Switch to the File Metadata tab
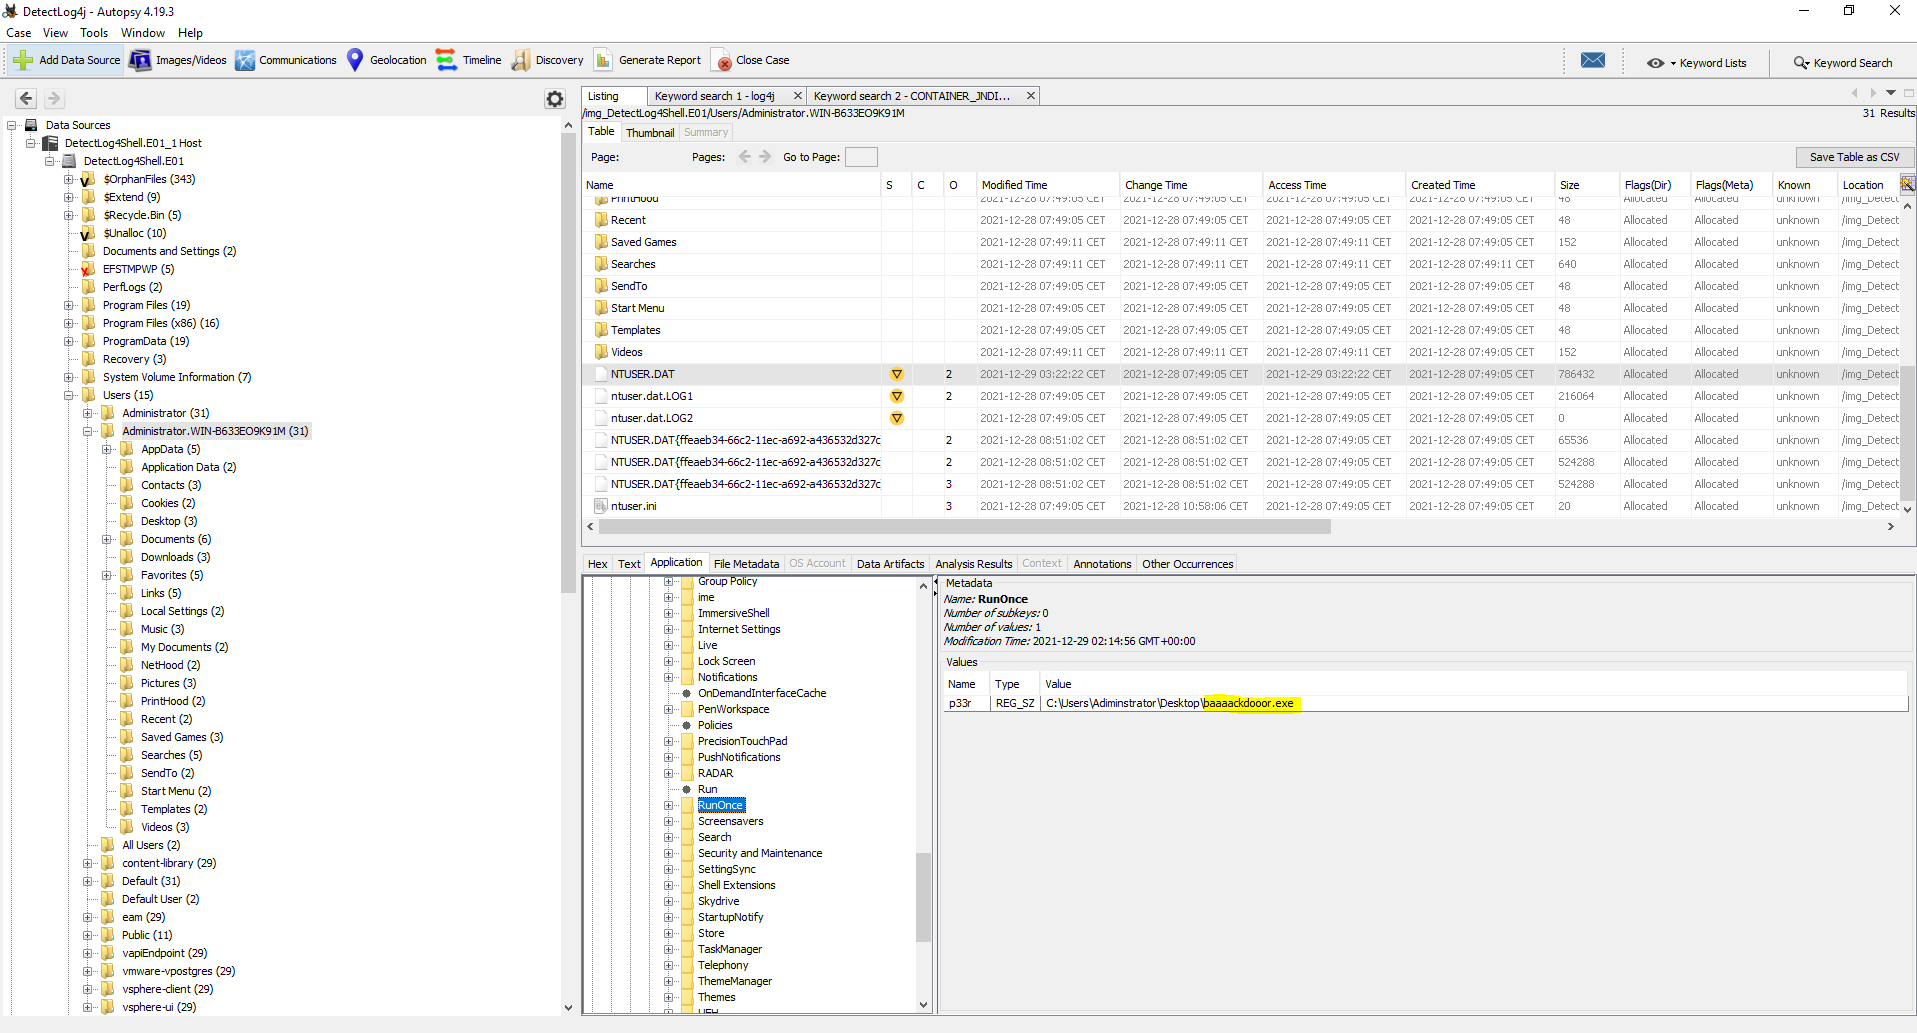The image size is (1917, 1033). [745, 564]
